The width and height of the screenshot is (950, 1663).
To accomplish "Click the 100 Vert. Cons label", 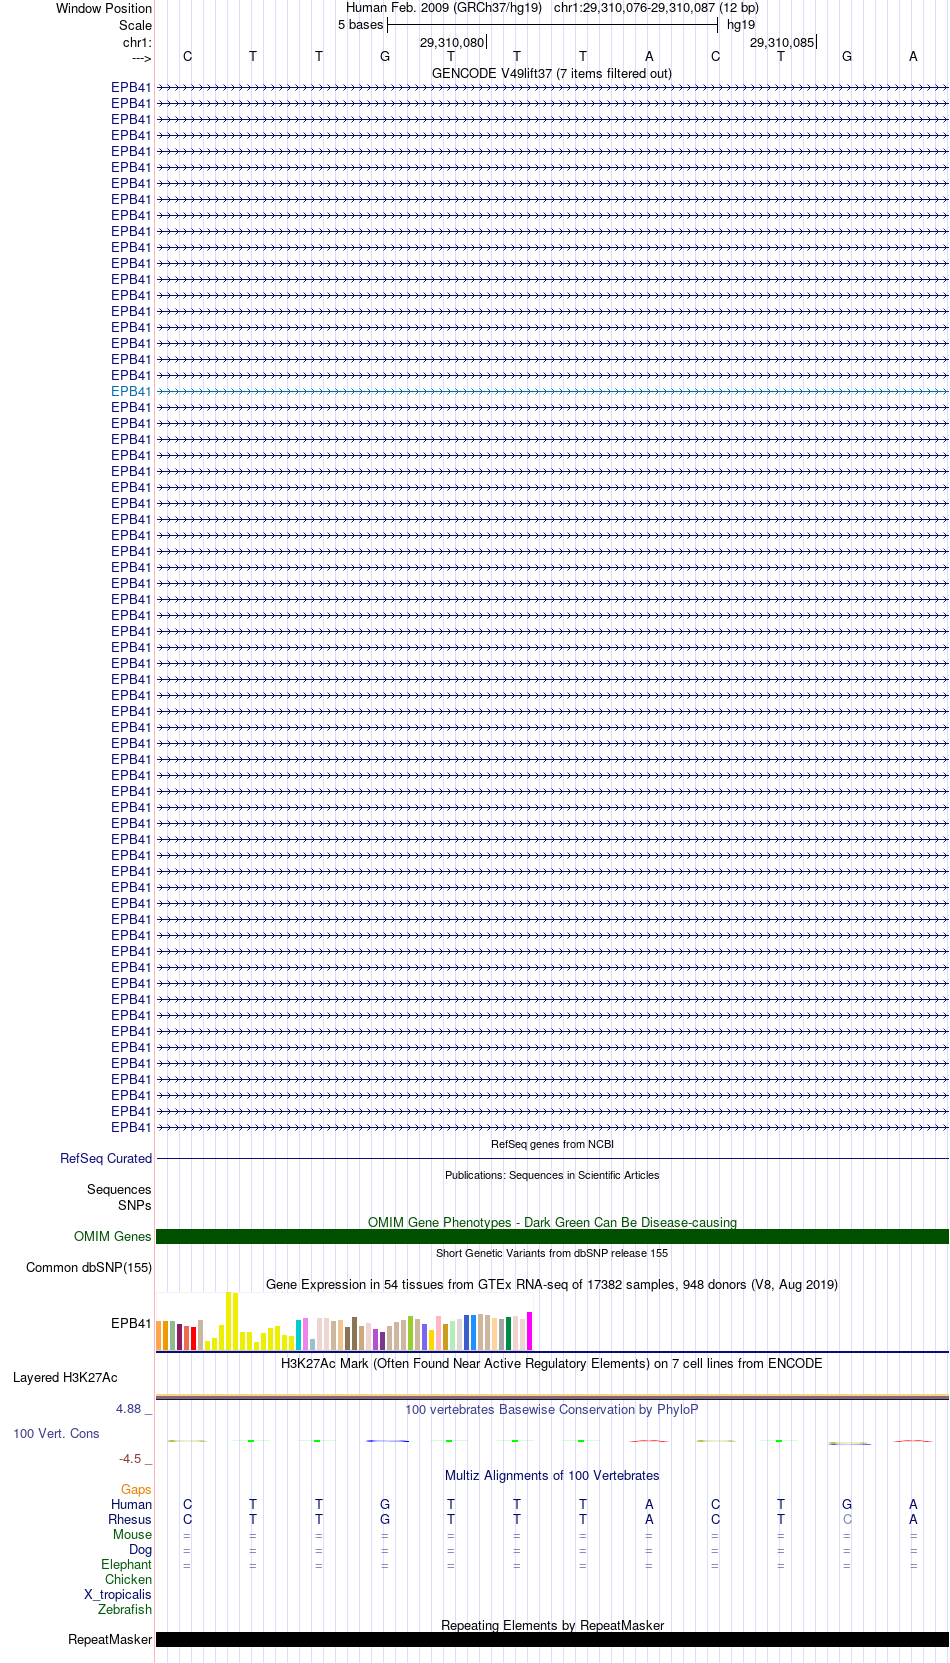I will 56,1433.
